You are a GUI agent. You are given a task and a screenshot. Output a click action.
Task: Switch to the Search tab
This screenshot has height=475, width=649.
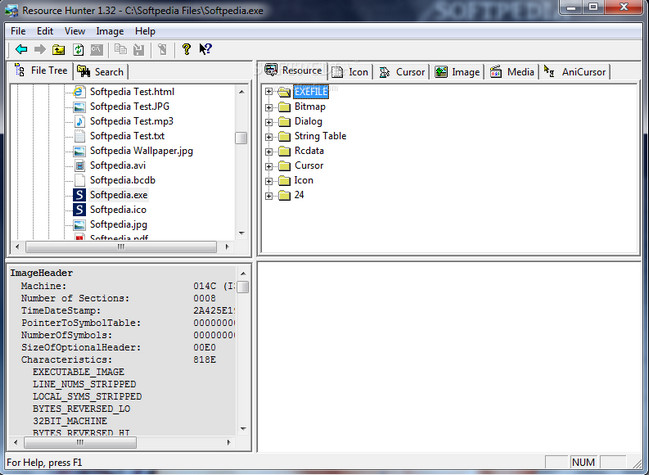[x=101, y=71]
